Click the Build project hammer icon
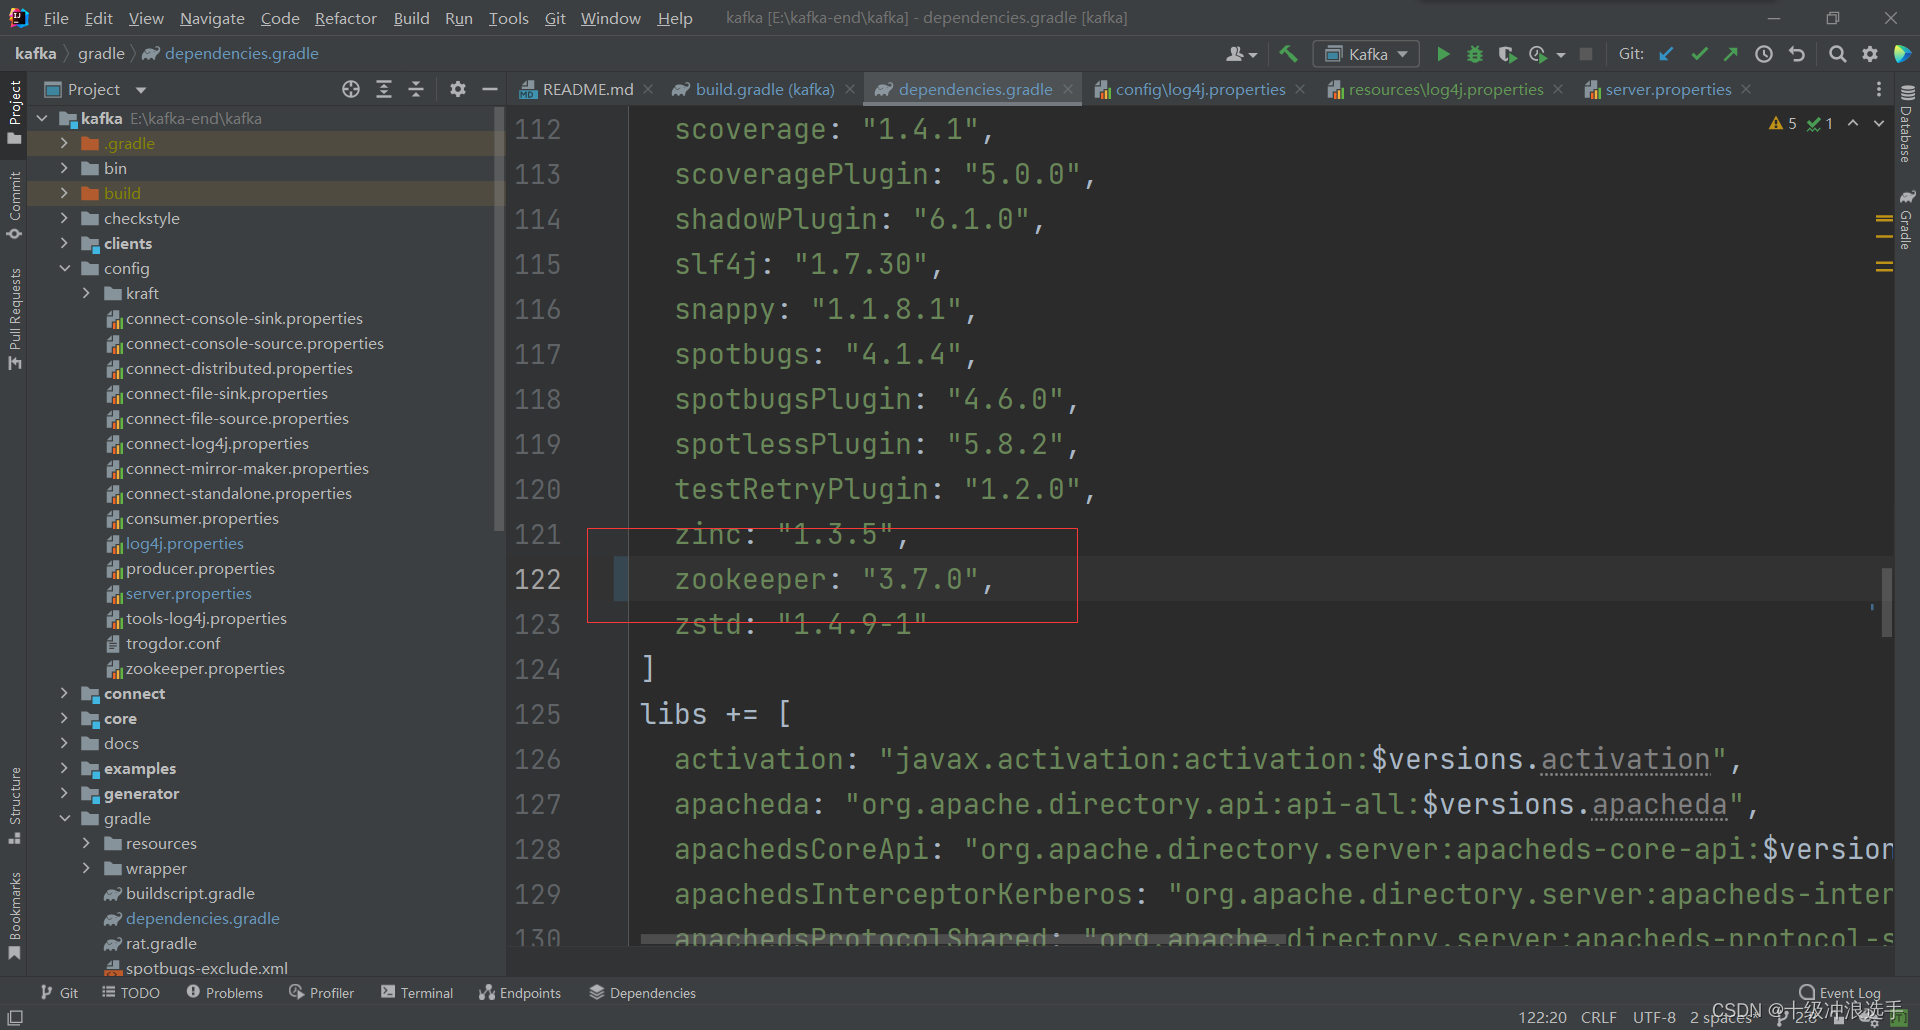The width and height of the screenshot is (1920, 1030). coord(1288,54)
